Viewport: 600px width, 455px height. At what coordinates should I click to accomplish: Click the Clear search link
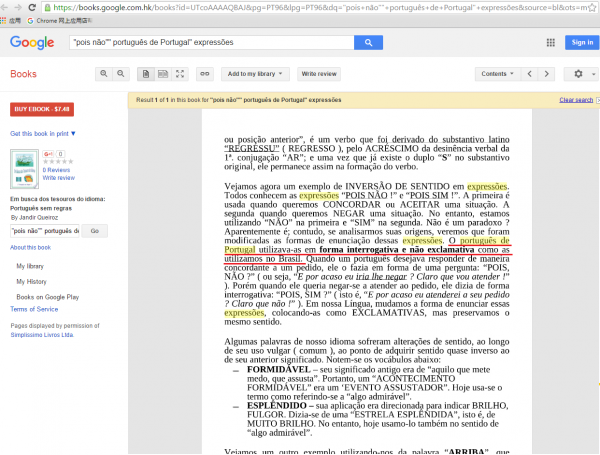point(575,100)
